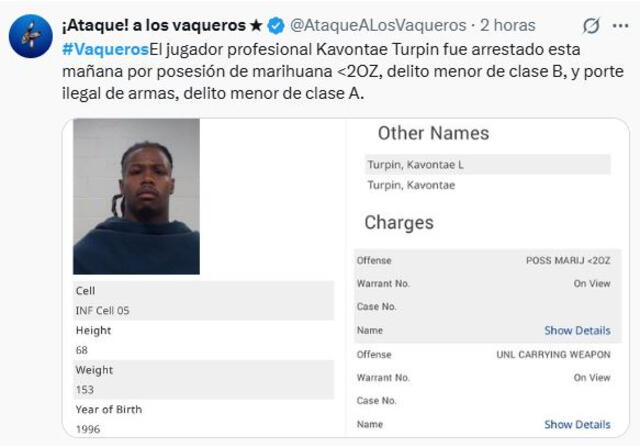Click the 'UNL CARRYING WEAPON' offense text
The width and height of the screenshot is (640, 446).
tap(552, 354)
